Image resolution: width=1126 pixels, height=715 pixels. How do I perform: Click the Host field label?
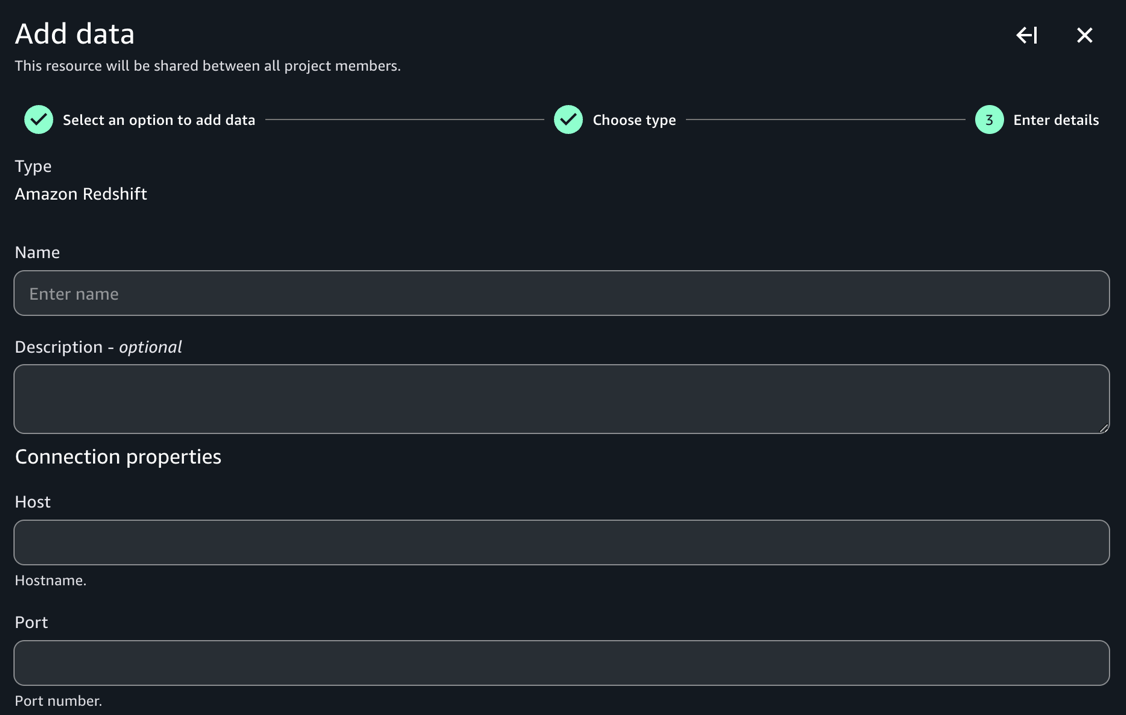(33, 502)
